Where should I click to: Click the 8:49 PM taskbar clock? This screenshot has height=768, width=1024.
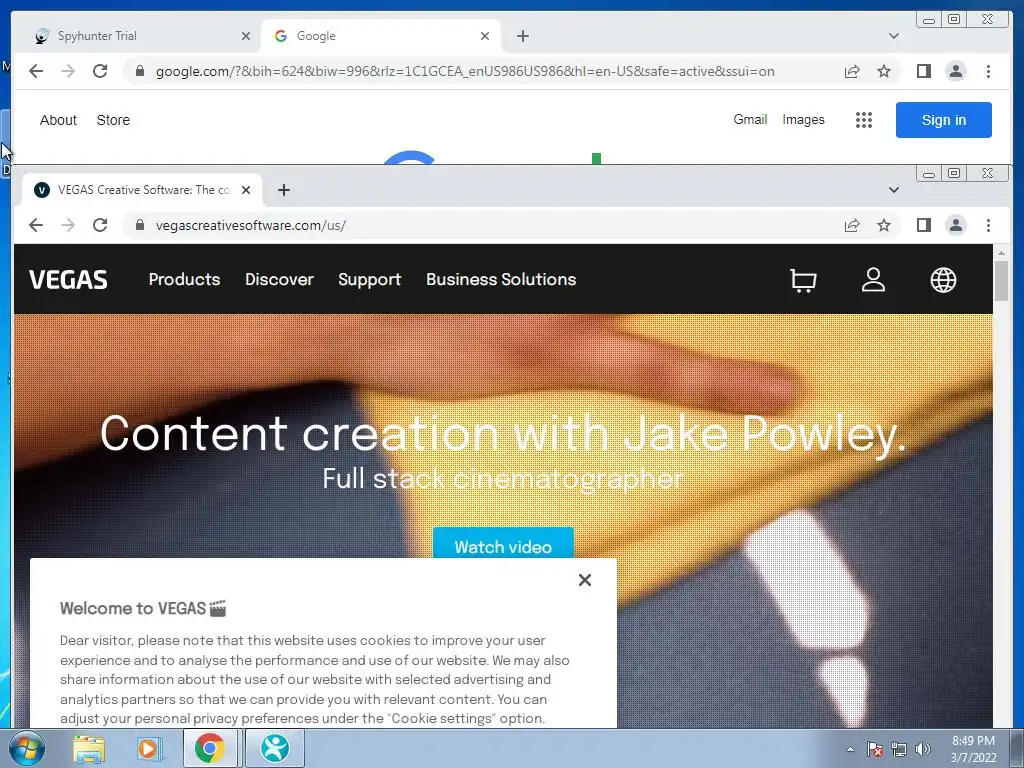pos(973,749)
